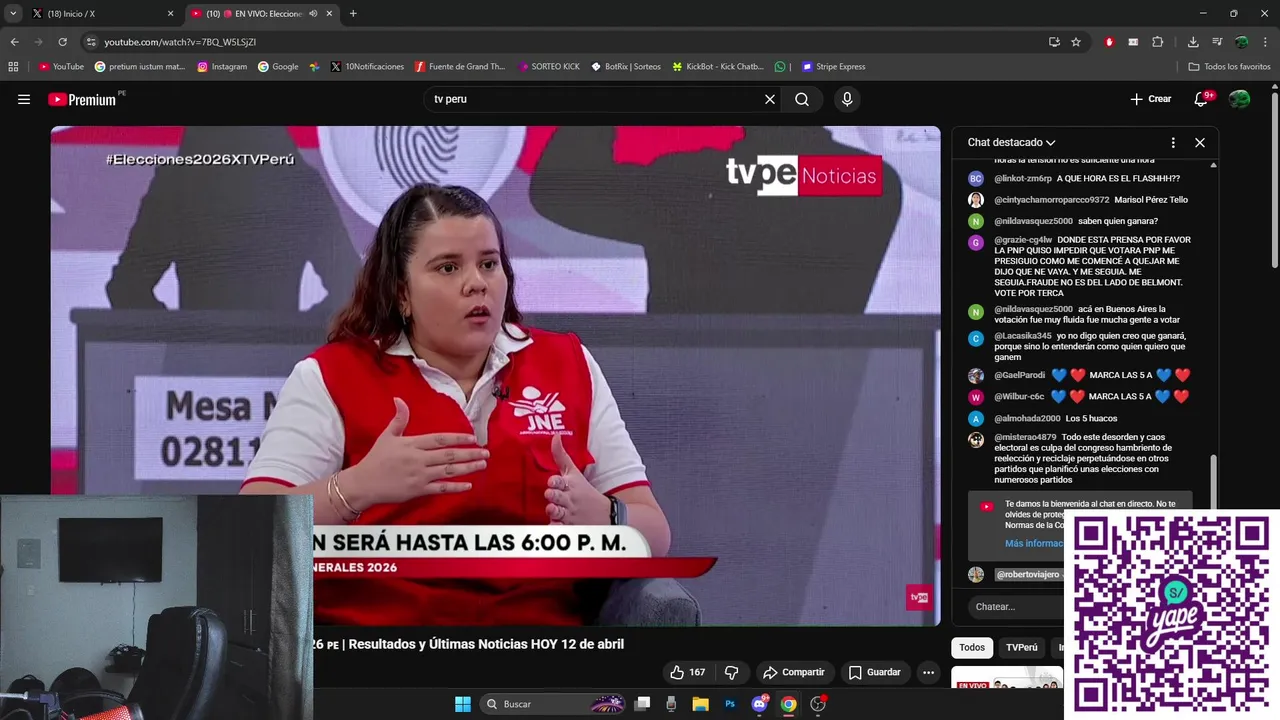Image resolution: width=1280 pixels, height=720 pixels.
Task: Reload the YouTube page
Action: (62, 42)
